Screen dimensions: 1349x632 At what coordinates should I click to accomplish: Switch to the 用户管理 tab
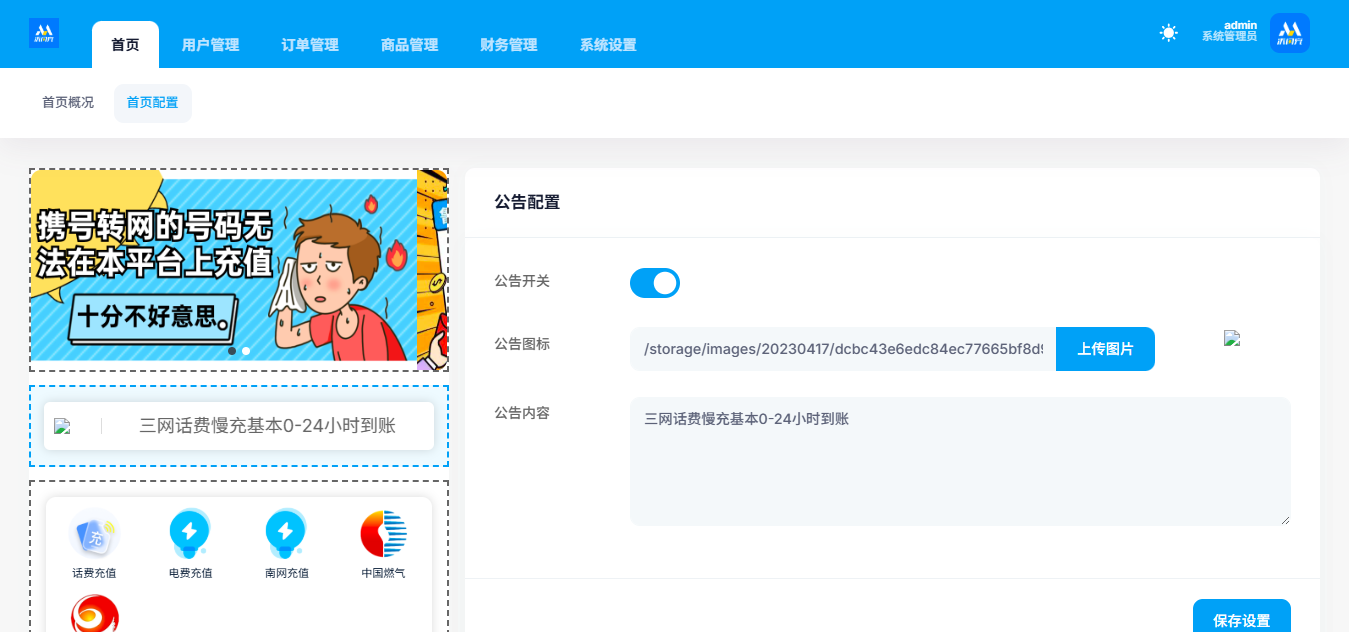[x=210, y=45]
